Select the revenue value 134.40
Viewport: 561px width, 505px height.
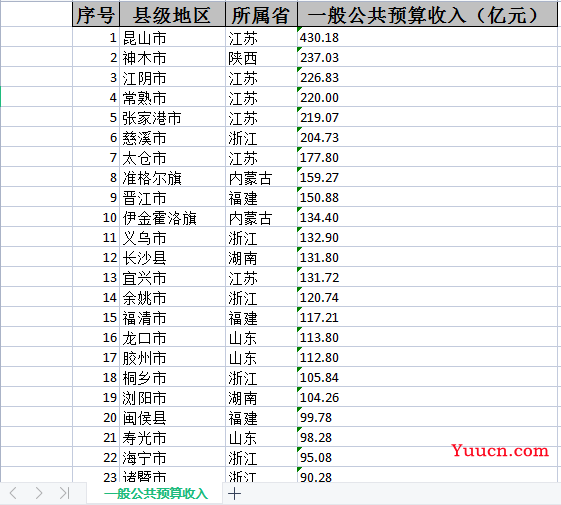point(427,218)
